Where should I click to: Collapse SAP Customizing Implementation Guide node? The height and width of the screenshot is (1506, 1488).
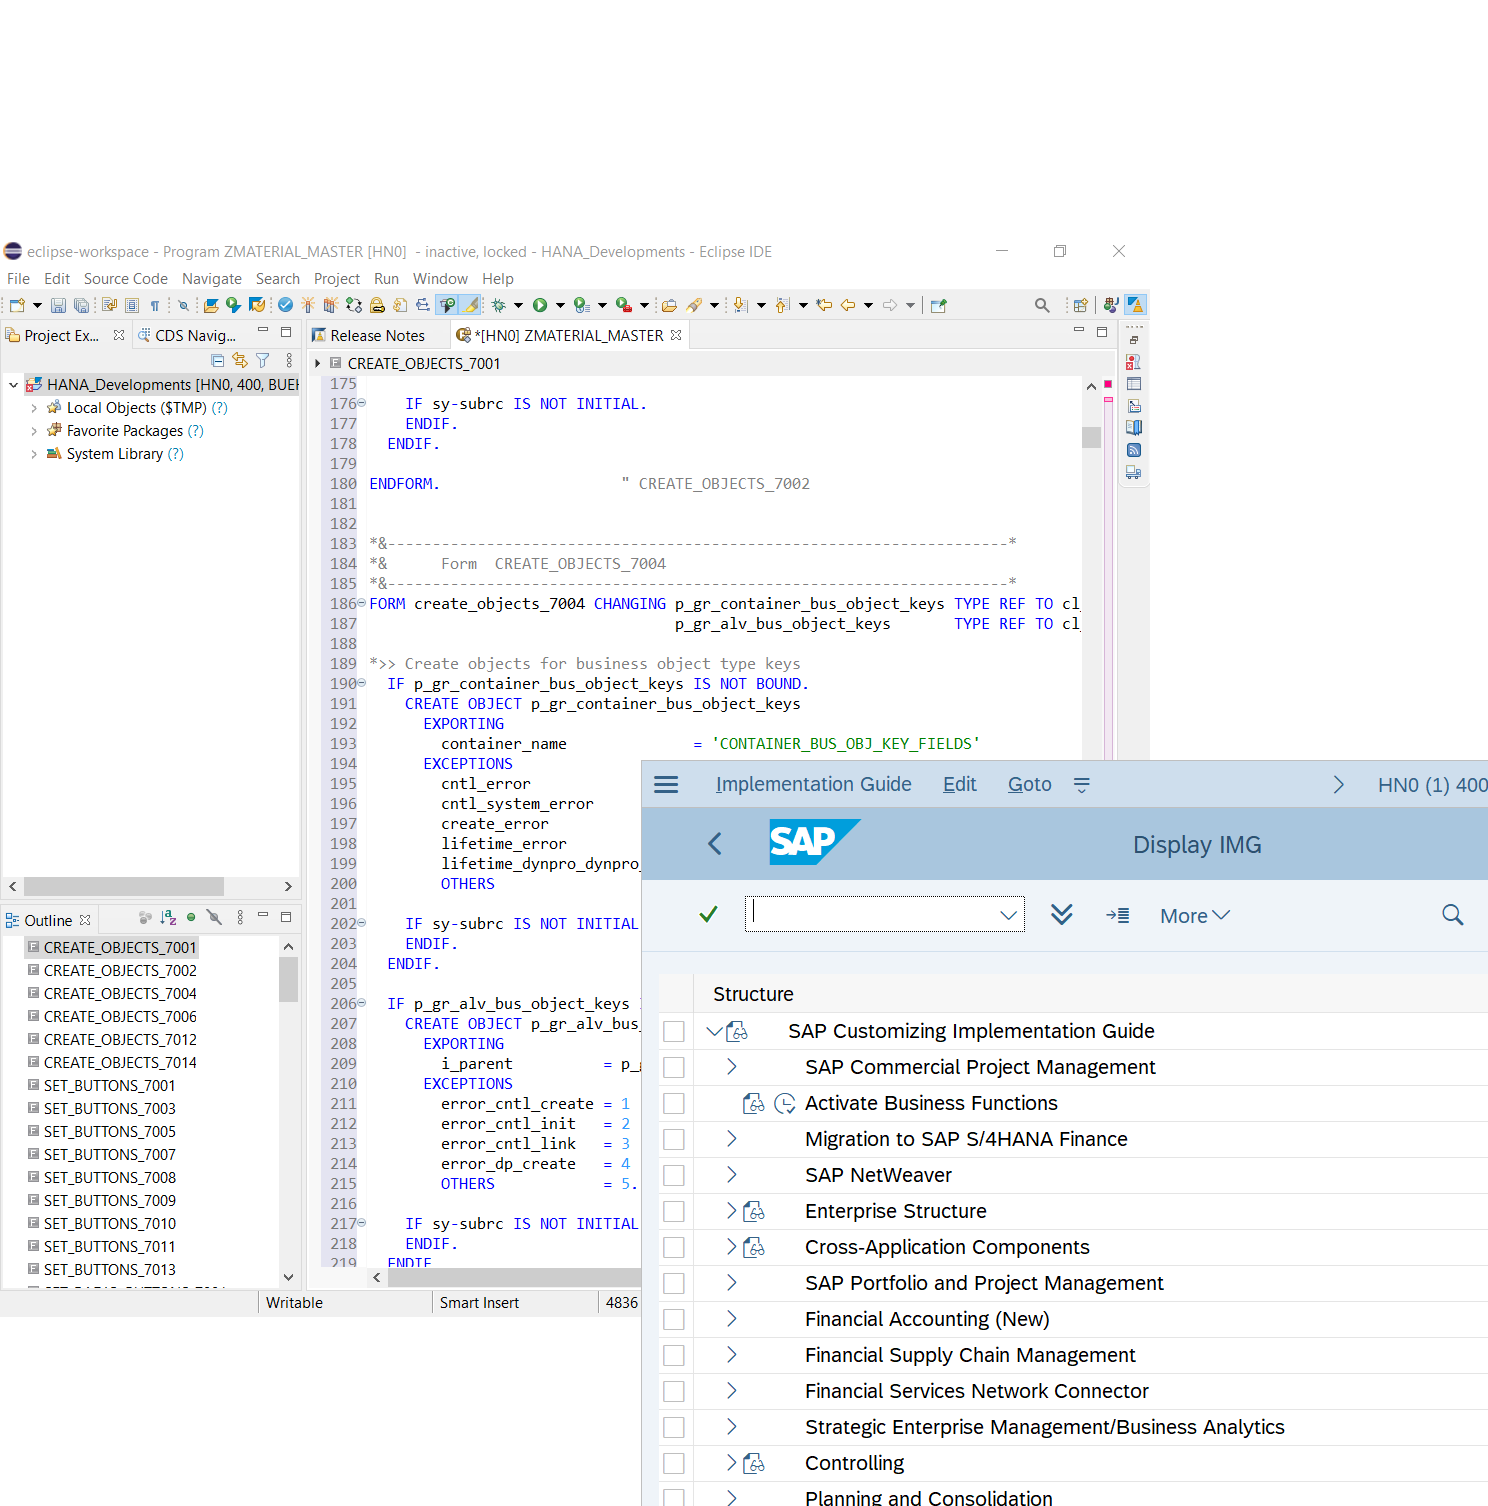[714, 1031]
